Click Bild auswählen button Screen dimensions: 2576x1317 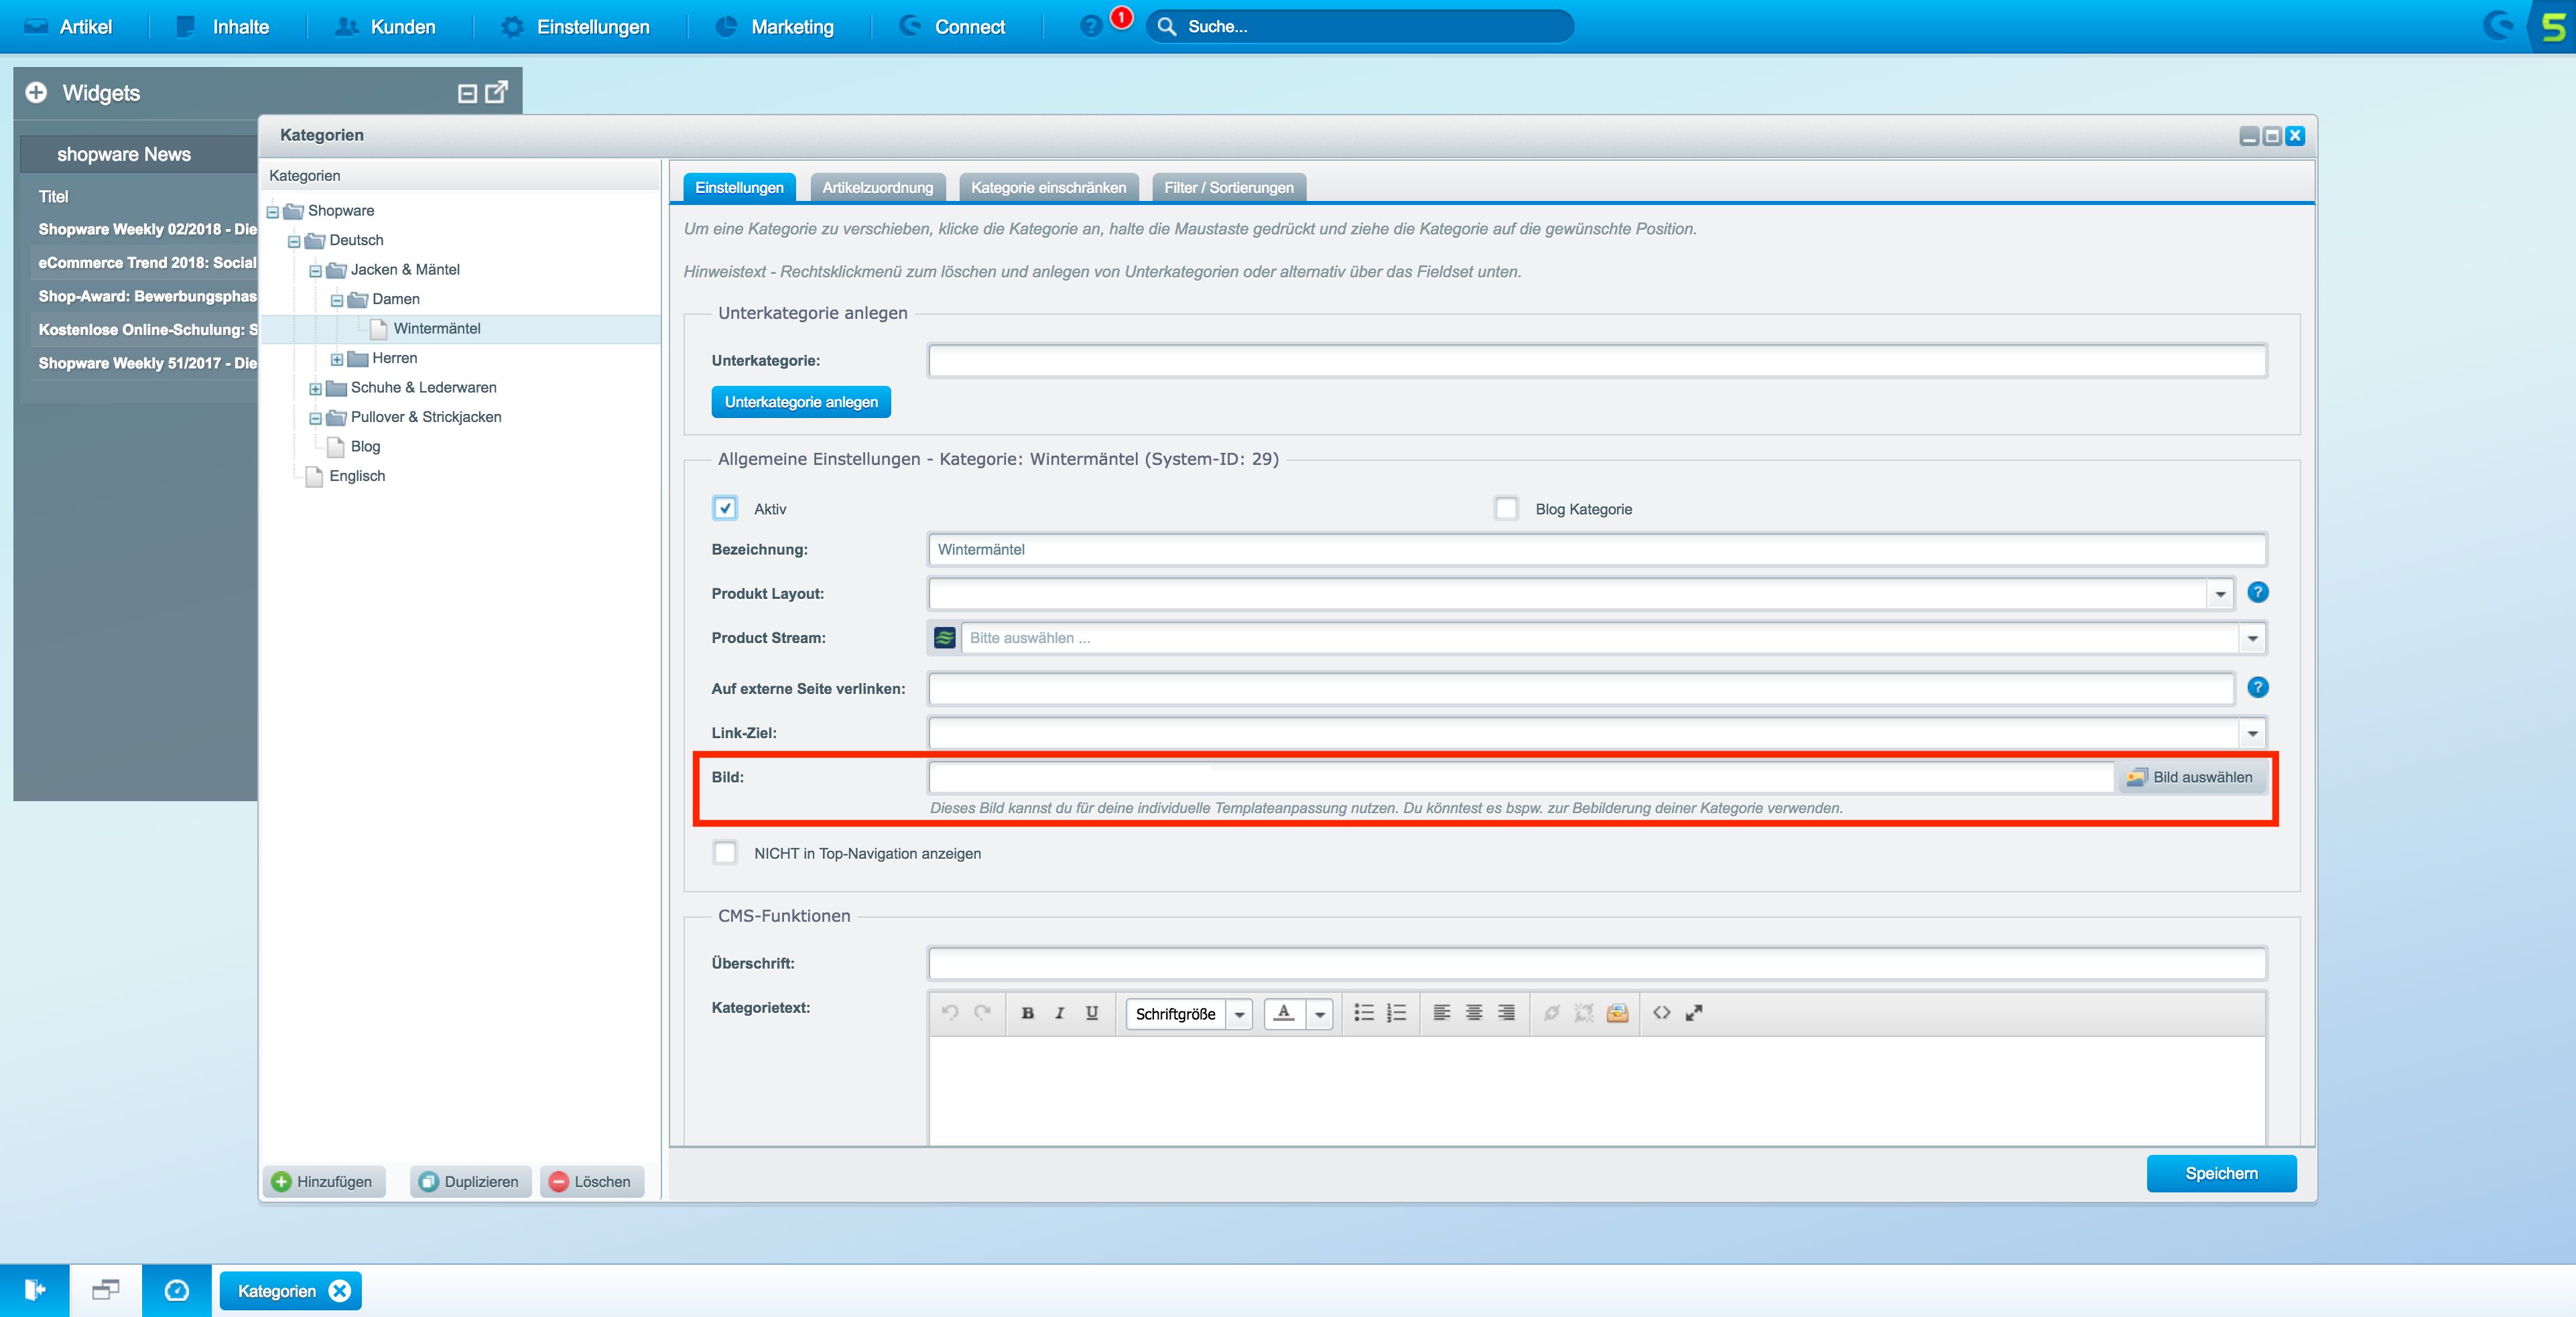click(2191, 777)
